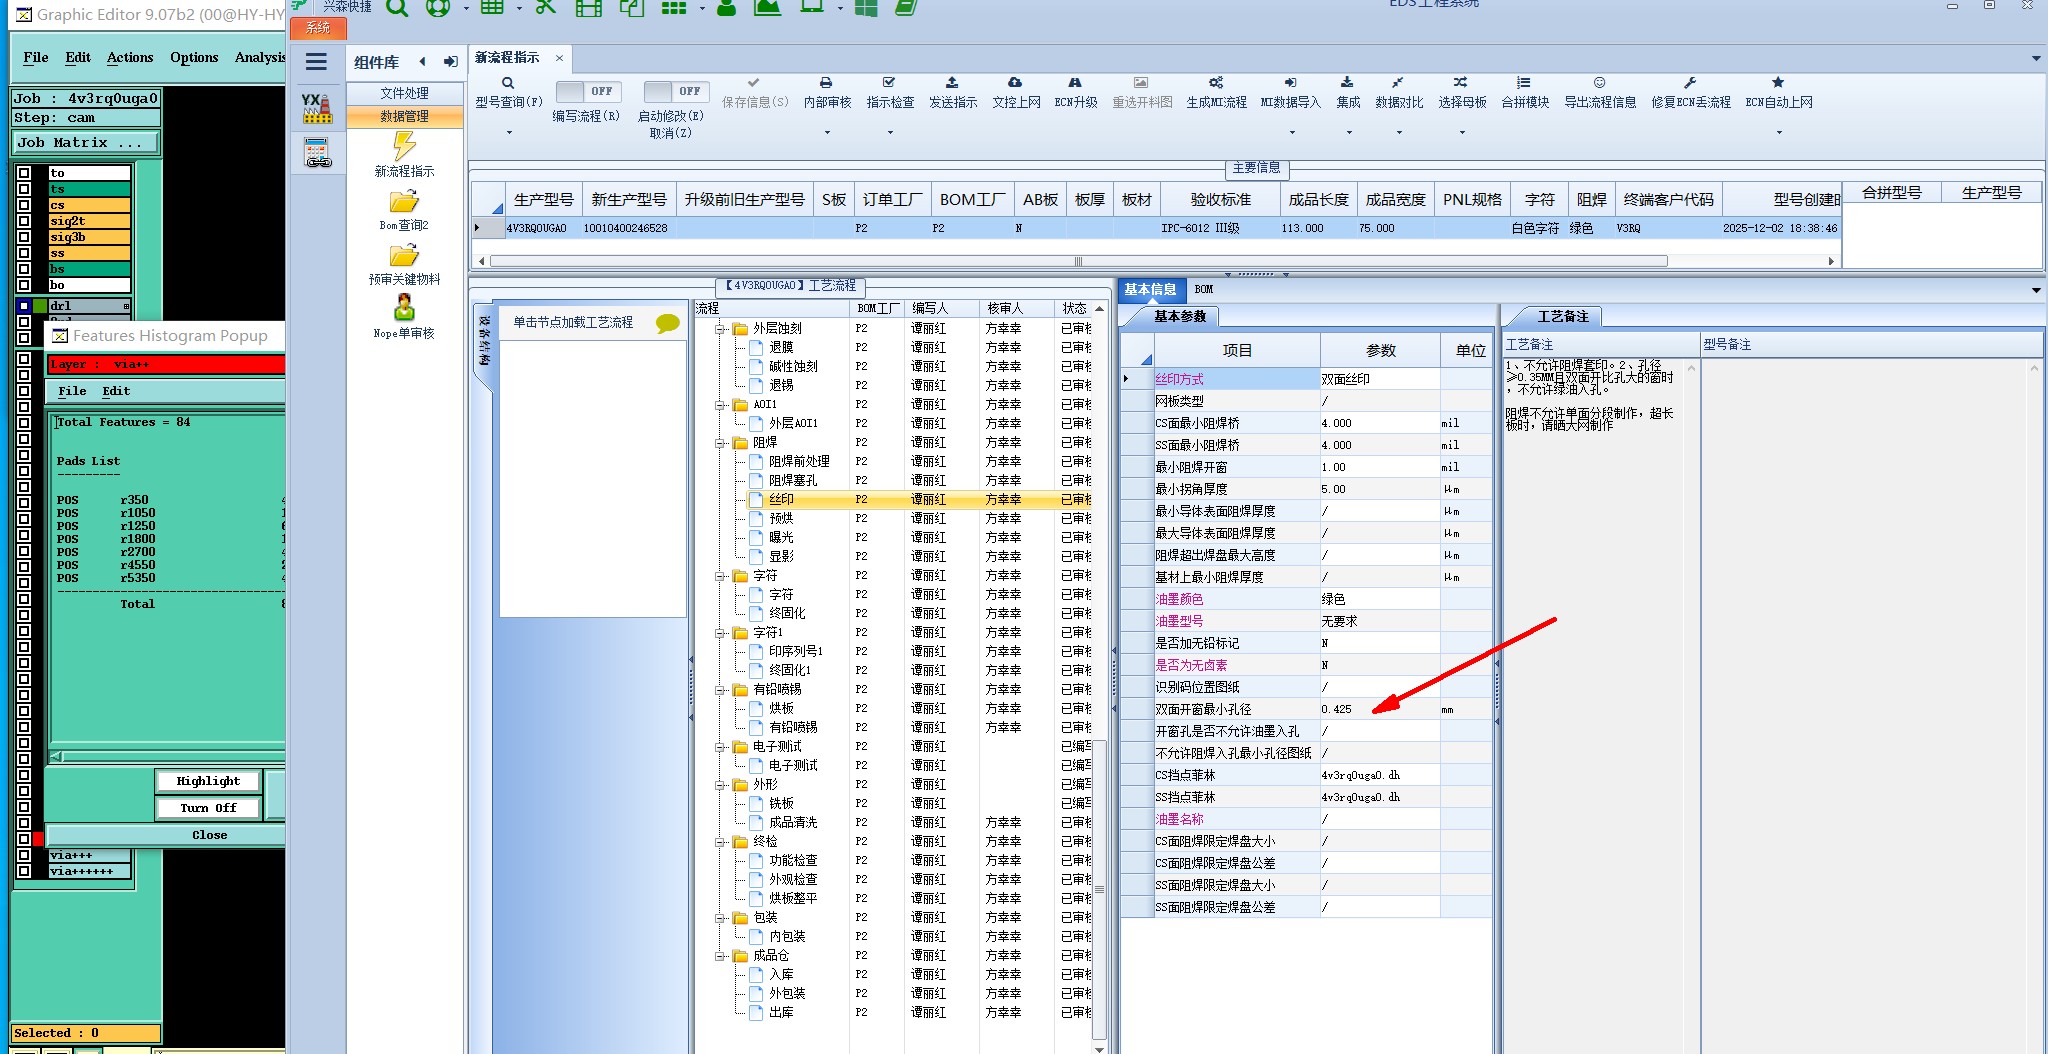
Task: Click Turn Off button in Histogram Popup
Action: click(208, 808)
